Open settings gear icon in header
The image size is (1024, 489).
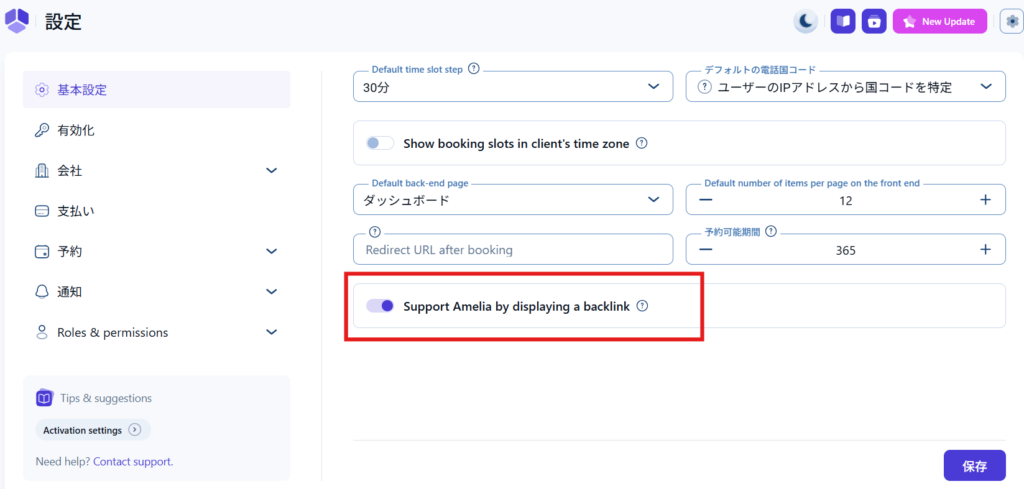[x=1011, y=21]
